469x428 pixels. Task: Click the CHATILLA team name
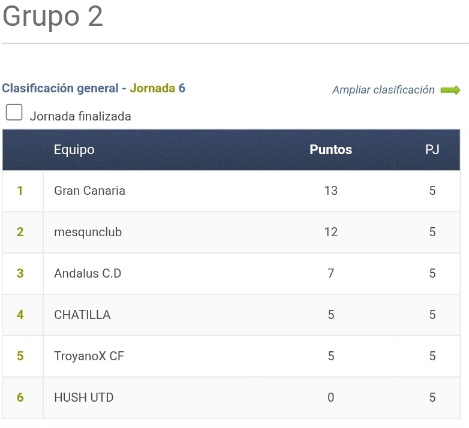(82, 315)
